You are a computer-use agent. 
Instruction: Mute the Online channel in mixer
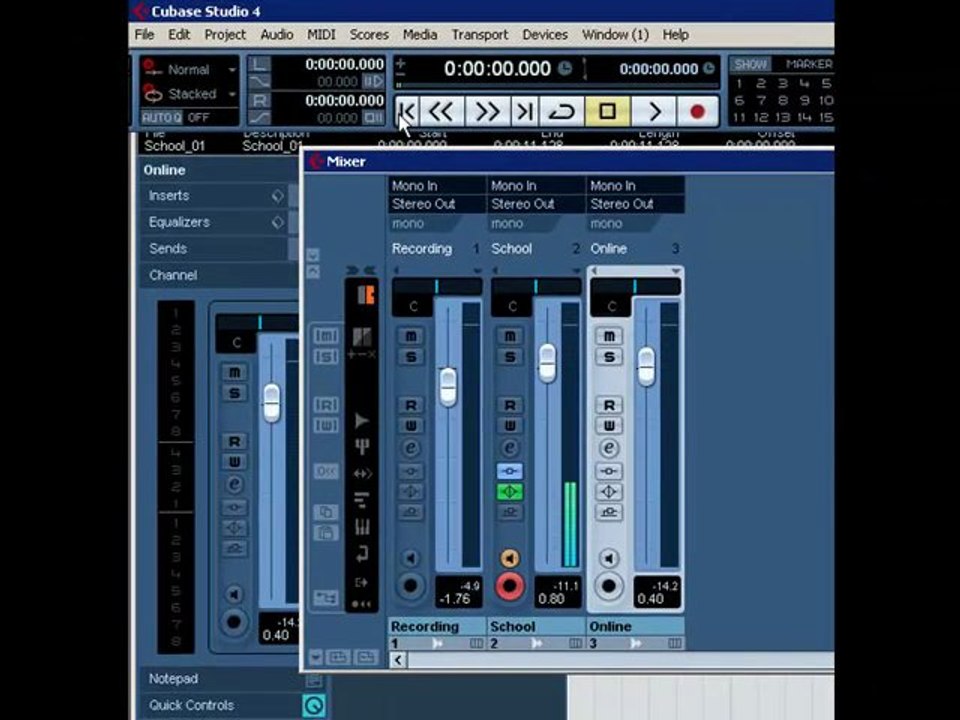pyautogui.click(x=609, y=336)
